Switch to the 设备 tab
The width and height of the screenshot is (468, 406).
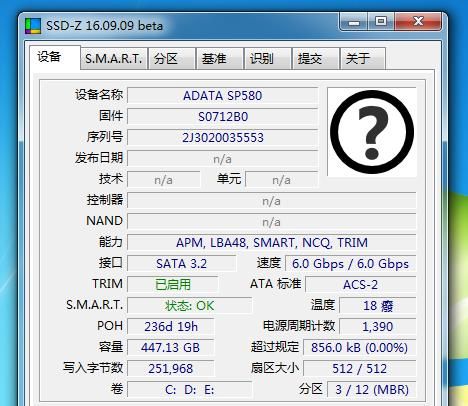click(55, 57)
